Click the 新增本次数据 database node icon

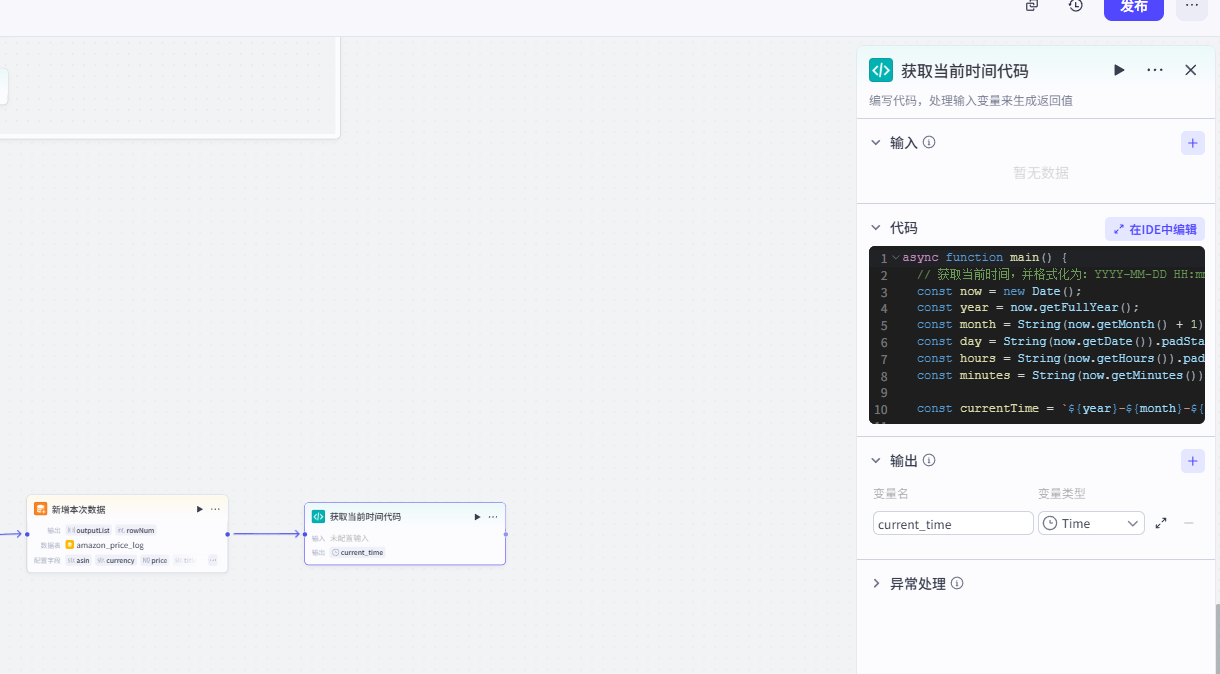click(x=41, y=509)
